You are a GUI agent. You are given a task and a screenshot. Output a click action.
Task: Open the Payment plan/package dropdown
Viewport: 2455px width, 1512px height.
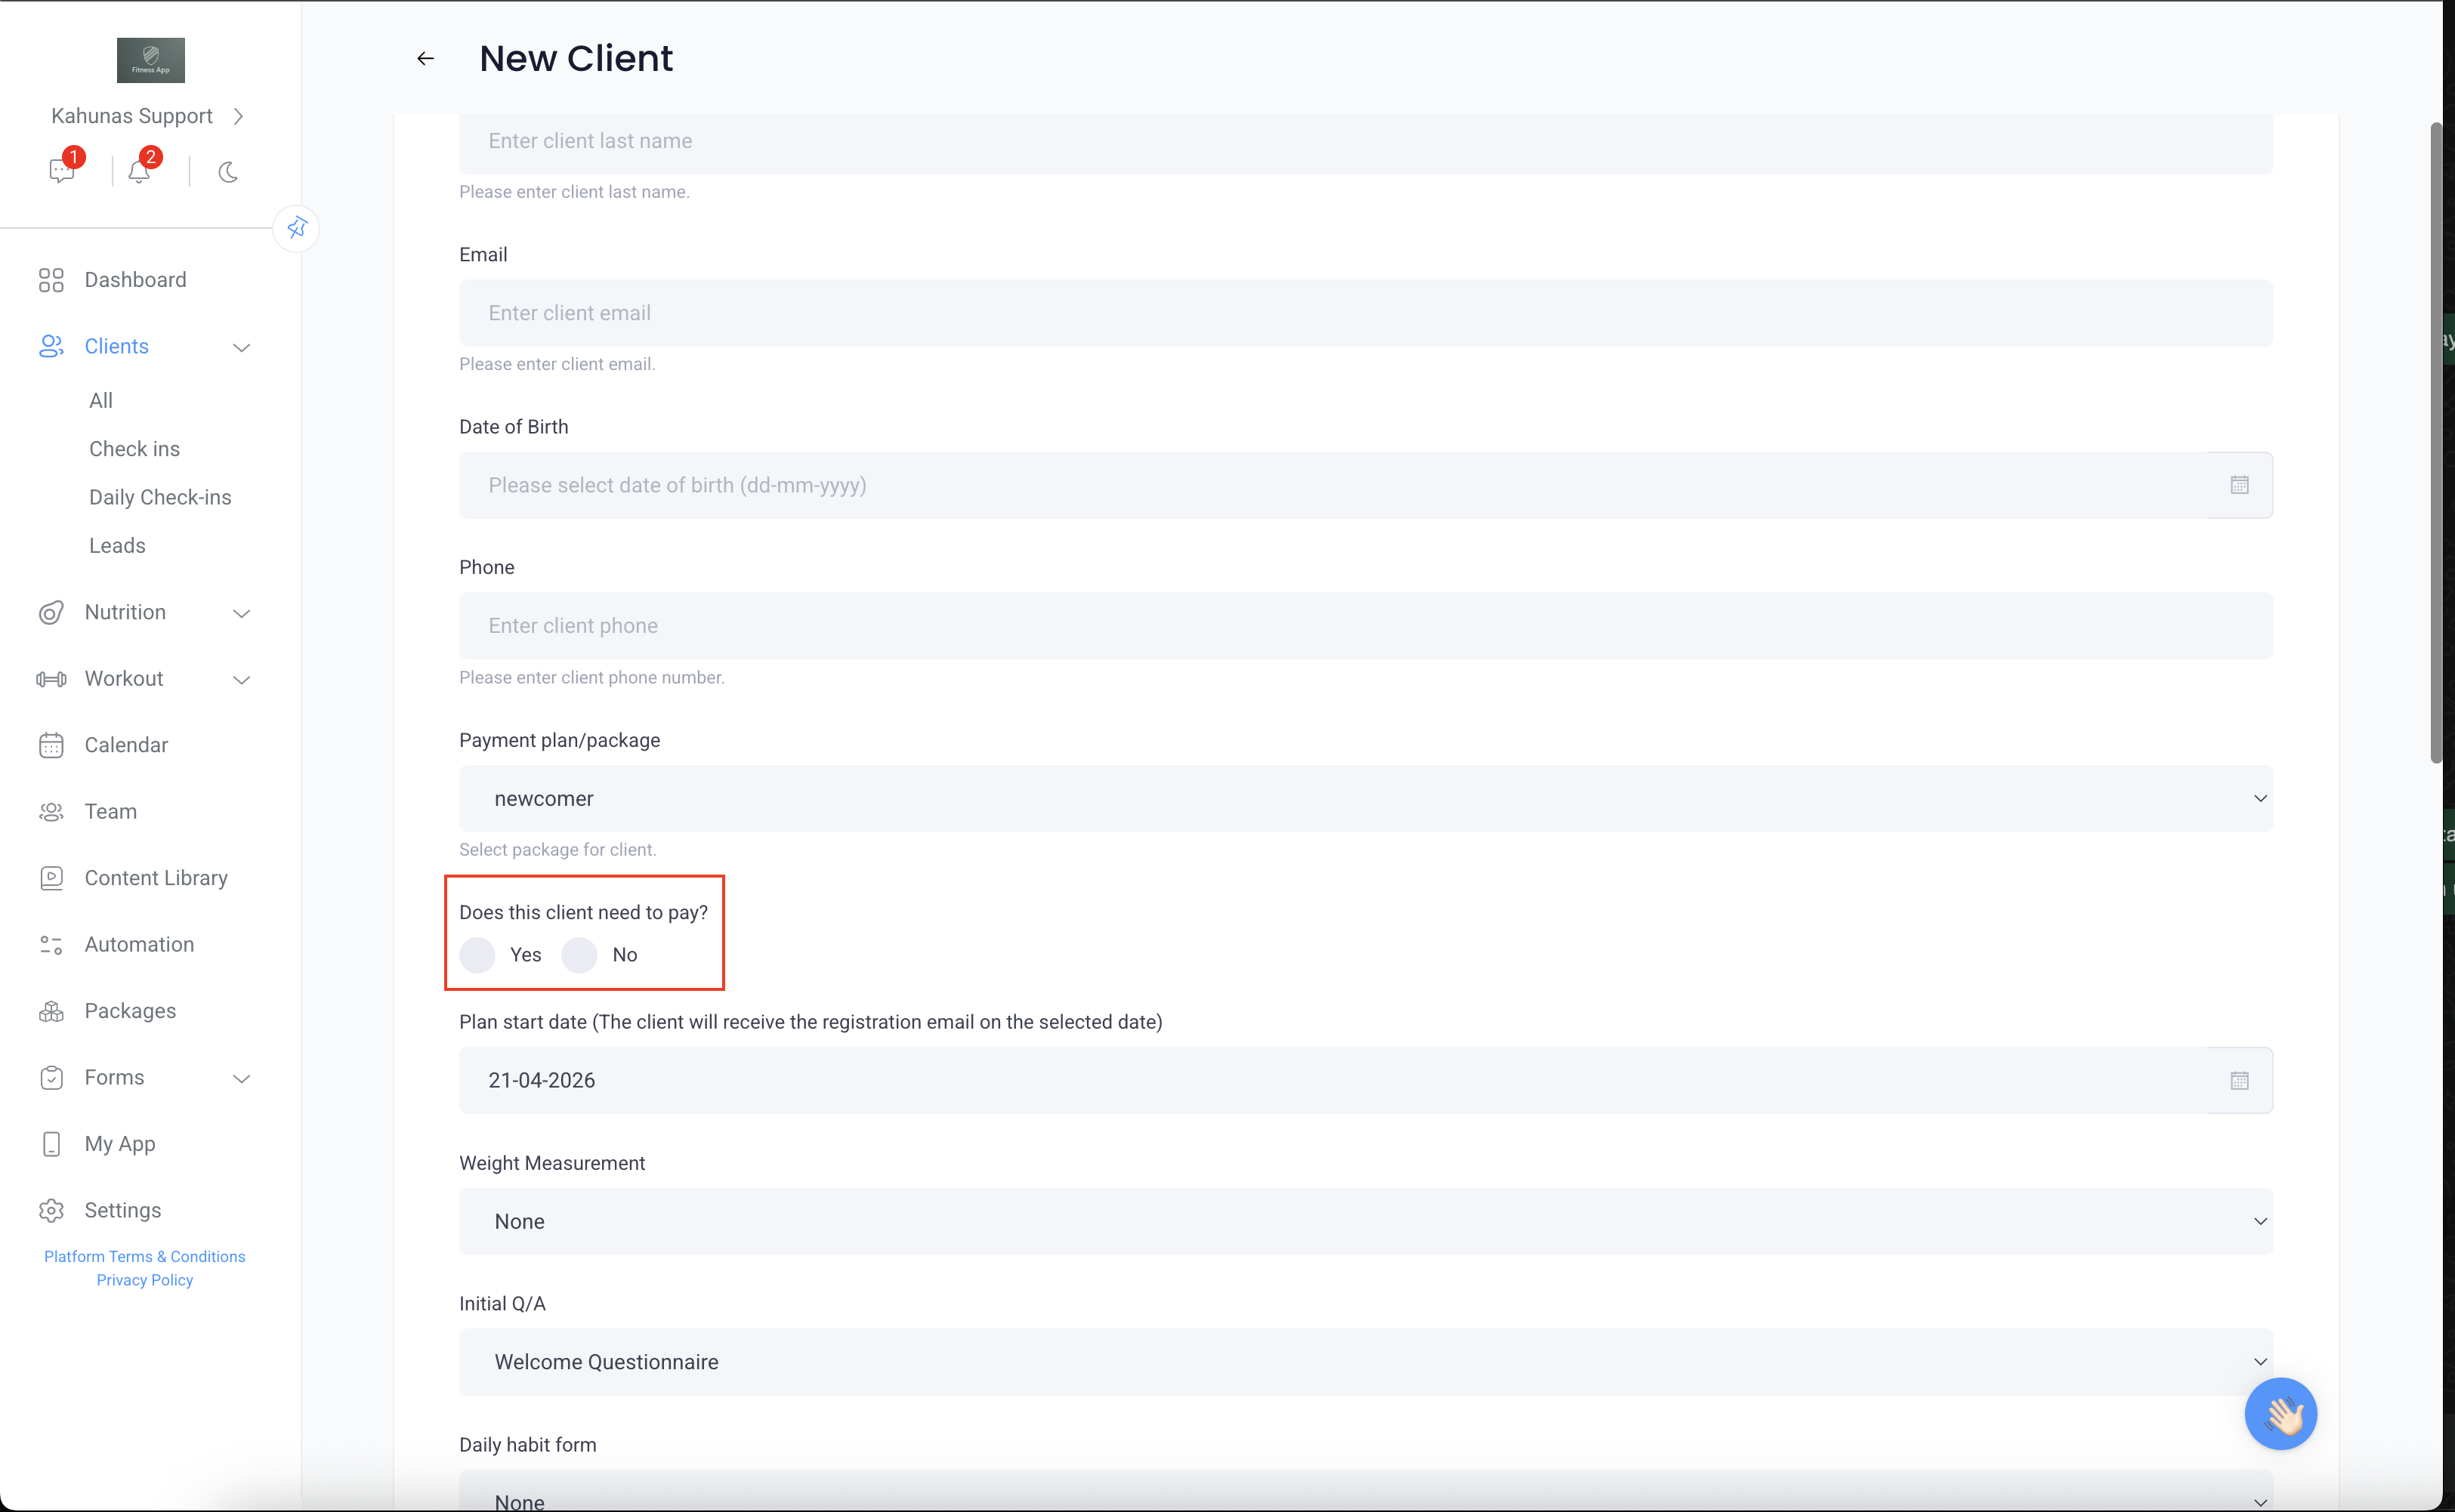tap(1365, 798)
